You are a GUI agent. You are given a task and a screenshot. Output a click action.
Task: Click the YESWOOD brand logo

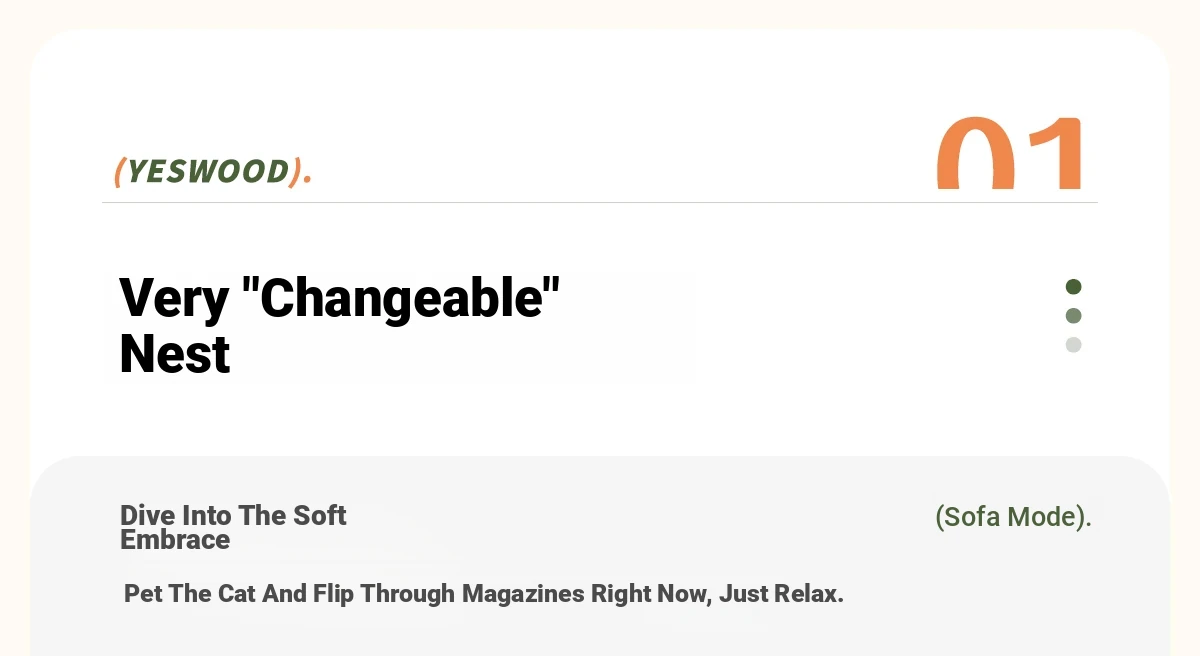213,171
